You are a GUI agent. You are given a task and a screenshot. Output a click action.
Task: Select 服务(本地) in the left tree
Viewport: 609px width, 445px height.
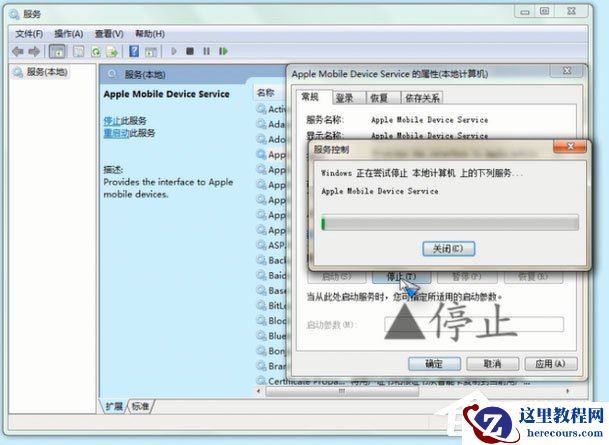(47, 72)
